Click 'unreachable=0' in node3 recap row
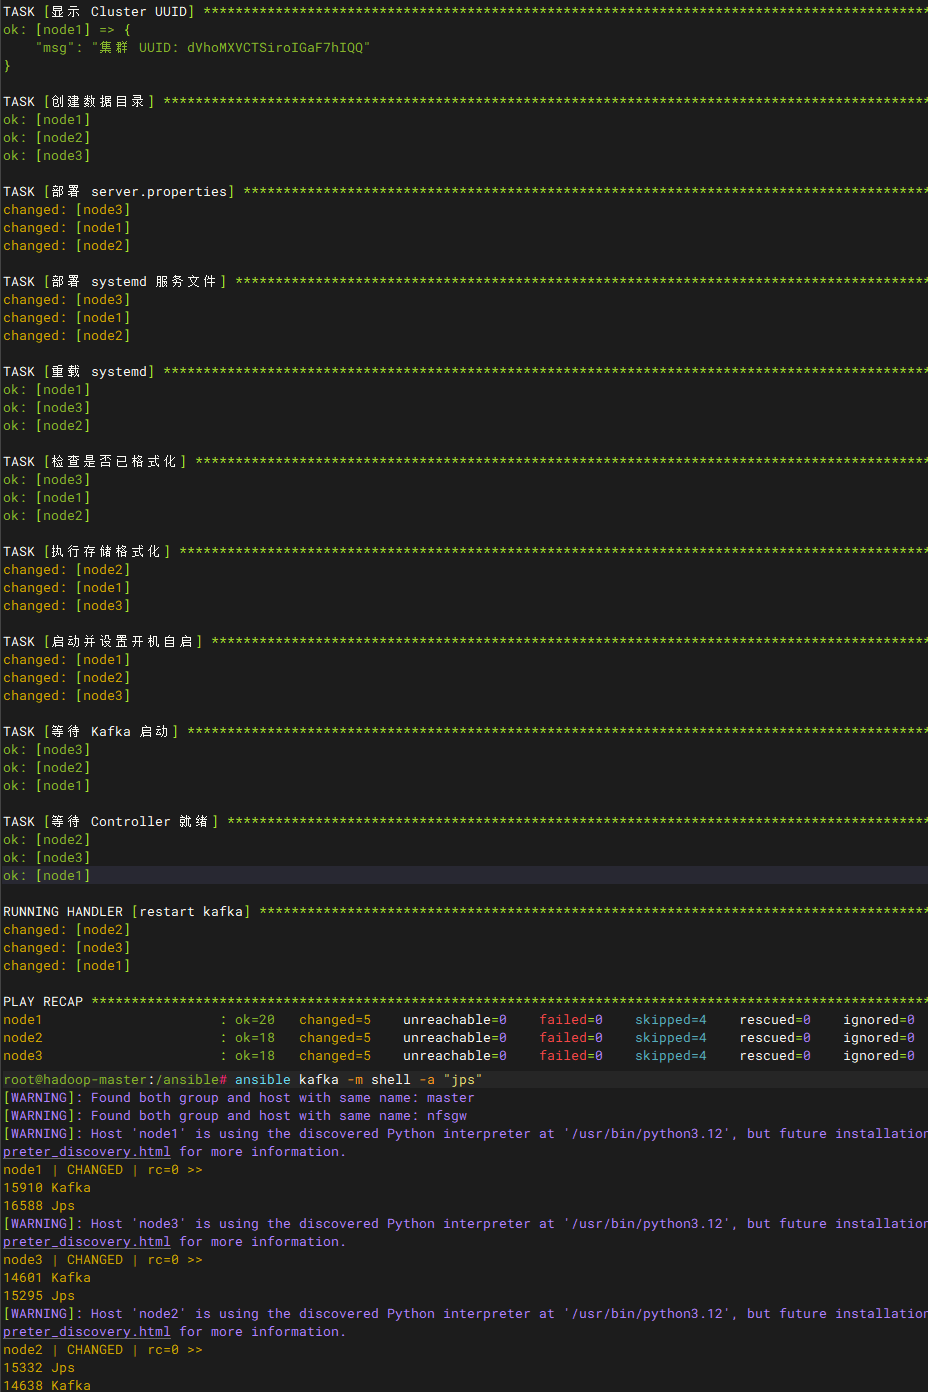928x1392 pixels. coord(455,1056)
